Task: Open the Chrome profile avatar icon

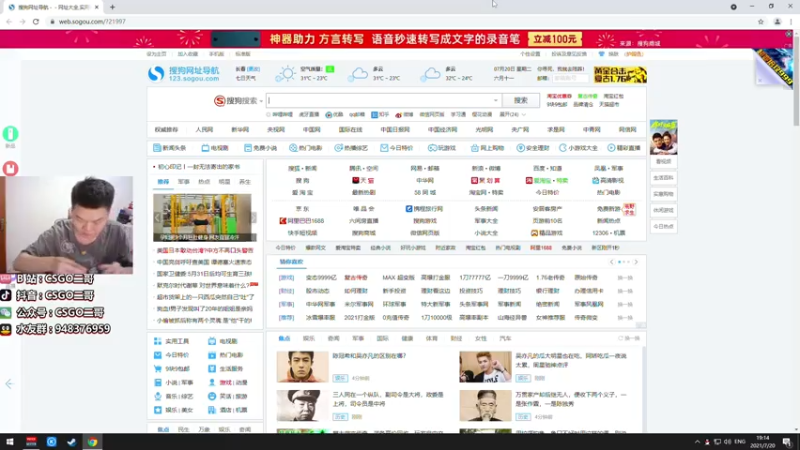Action: [x=778, y=21]
